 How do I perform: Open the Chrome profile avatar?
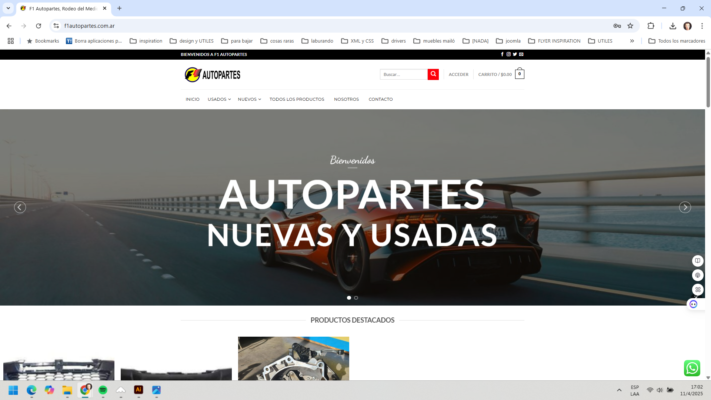tap(687, 26)
